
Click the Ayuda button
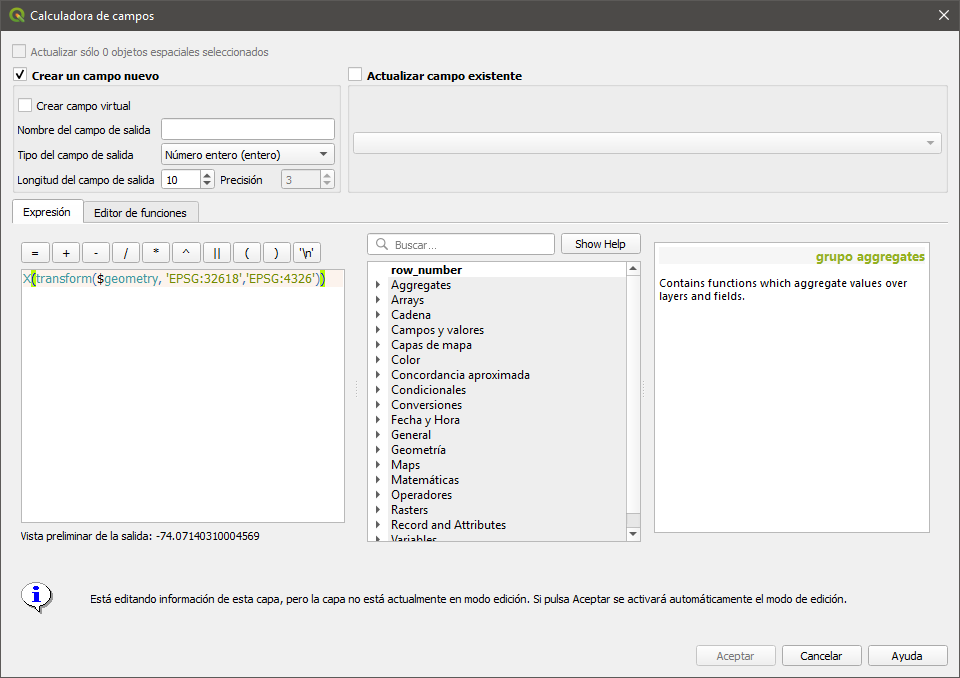[x=907, y=655]
